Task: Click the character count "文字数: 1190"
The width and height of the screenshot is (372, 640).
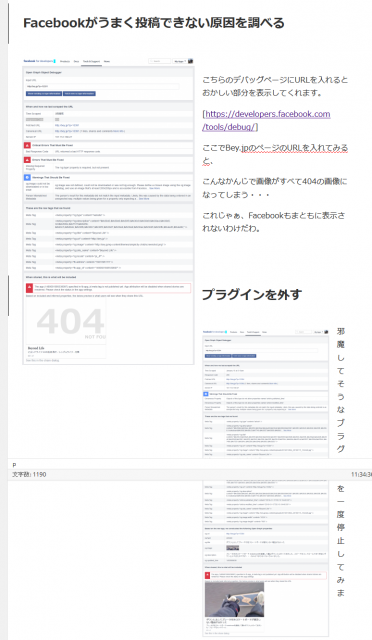Action: [x=29, y=474]
